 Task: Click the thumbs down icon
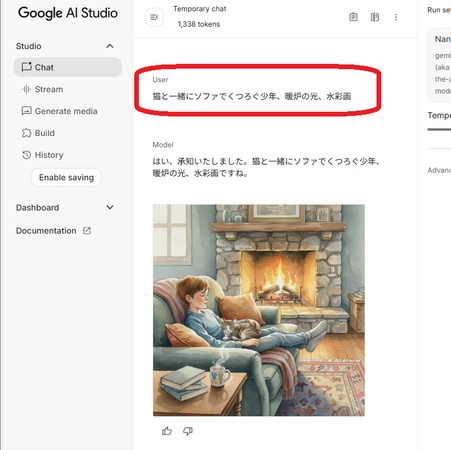click(188, 431)
